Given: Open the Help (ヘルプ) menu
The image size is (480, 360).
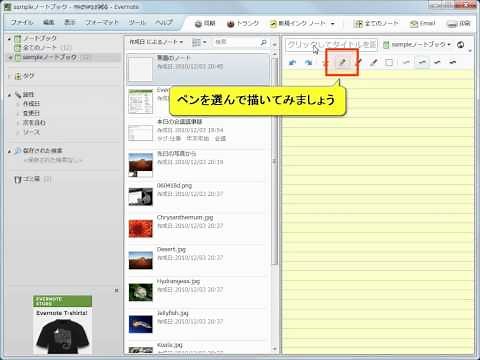Looking at the screenshot, I should [164, 22].
